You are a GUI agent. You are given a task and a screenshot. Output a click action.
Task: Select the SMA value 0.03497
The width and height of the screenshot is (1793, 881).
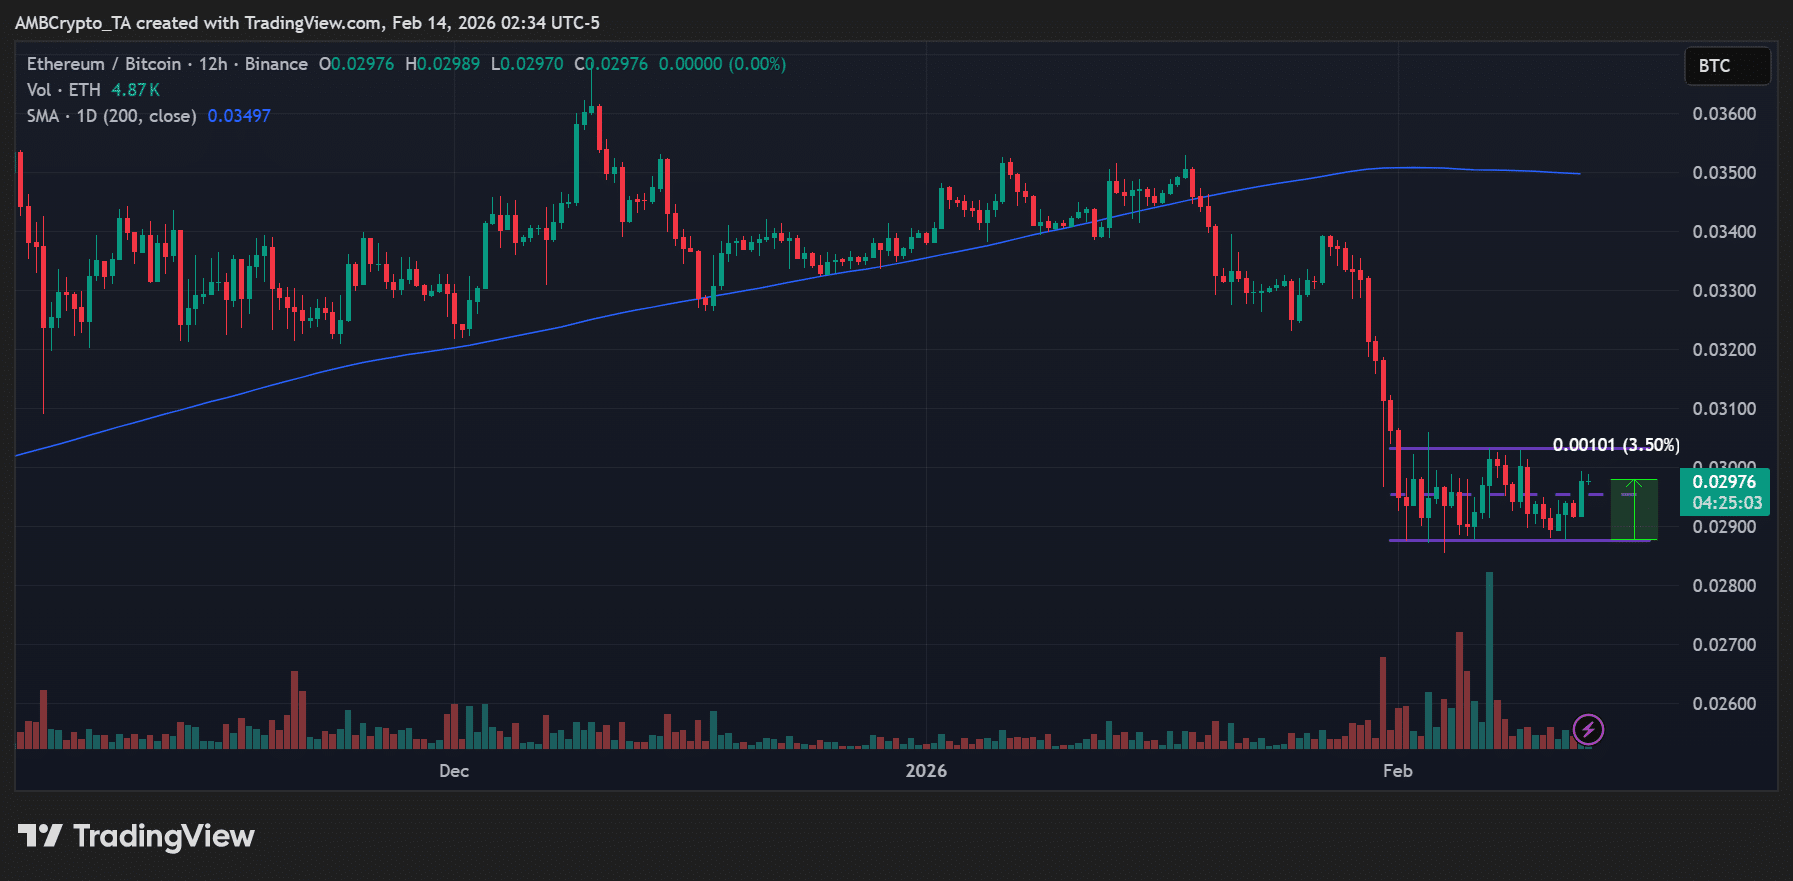tap(239, 116)
